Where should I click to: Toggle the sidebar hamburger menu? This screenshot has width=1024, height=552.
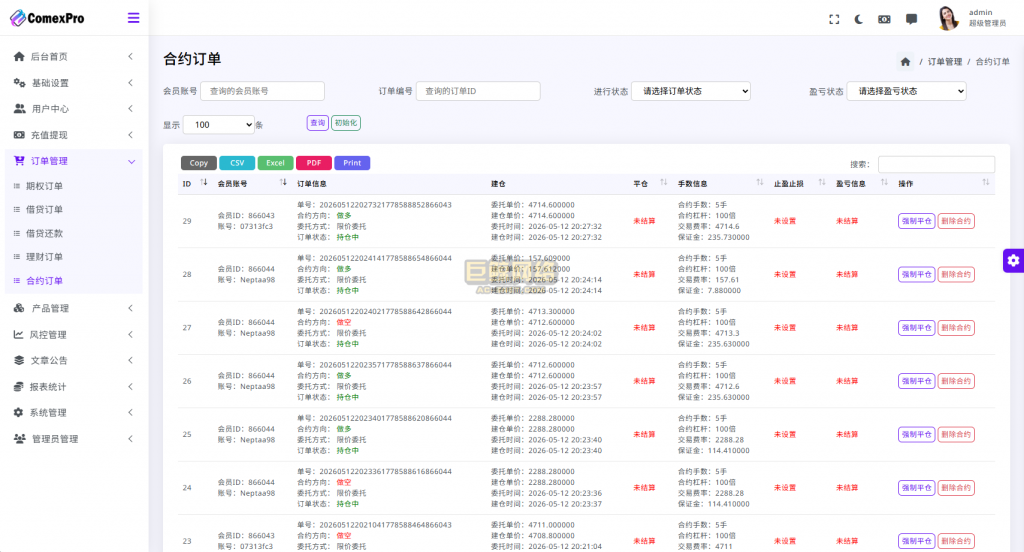[133, 18]
